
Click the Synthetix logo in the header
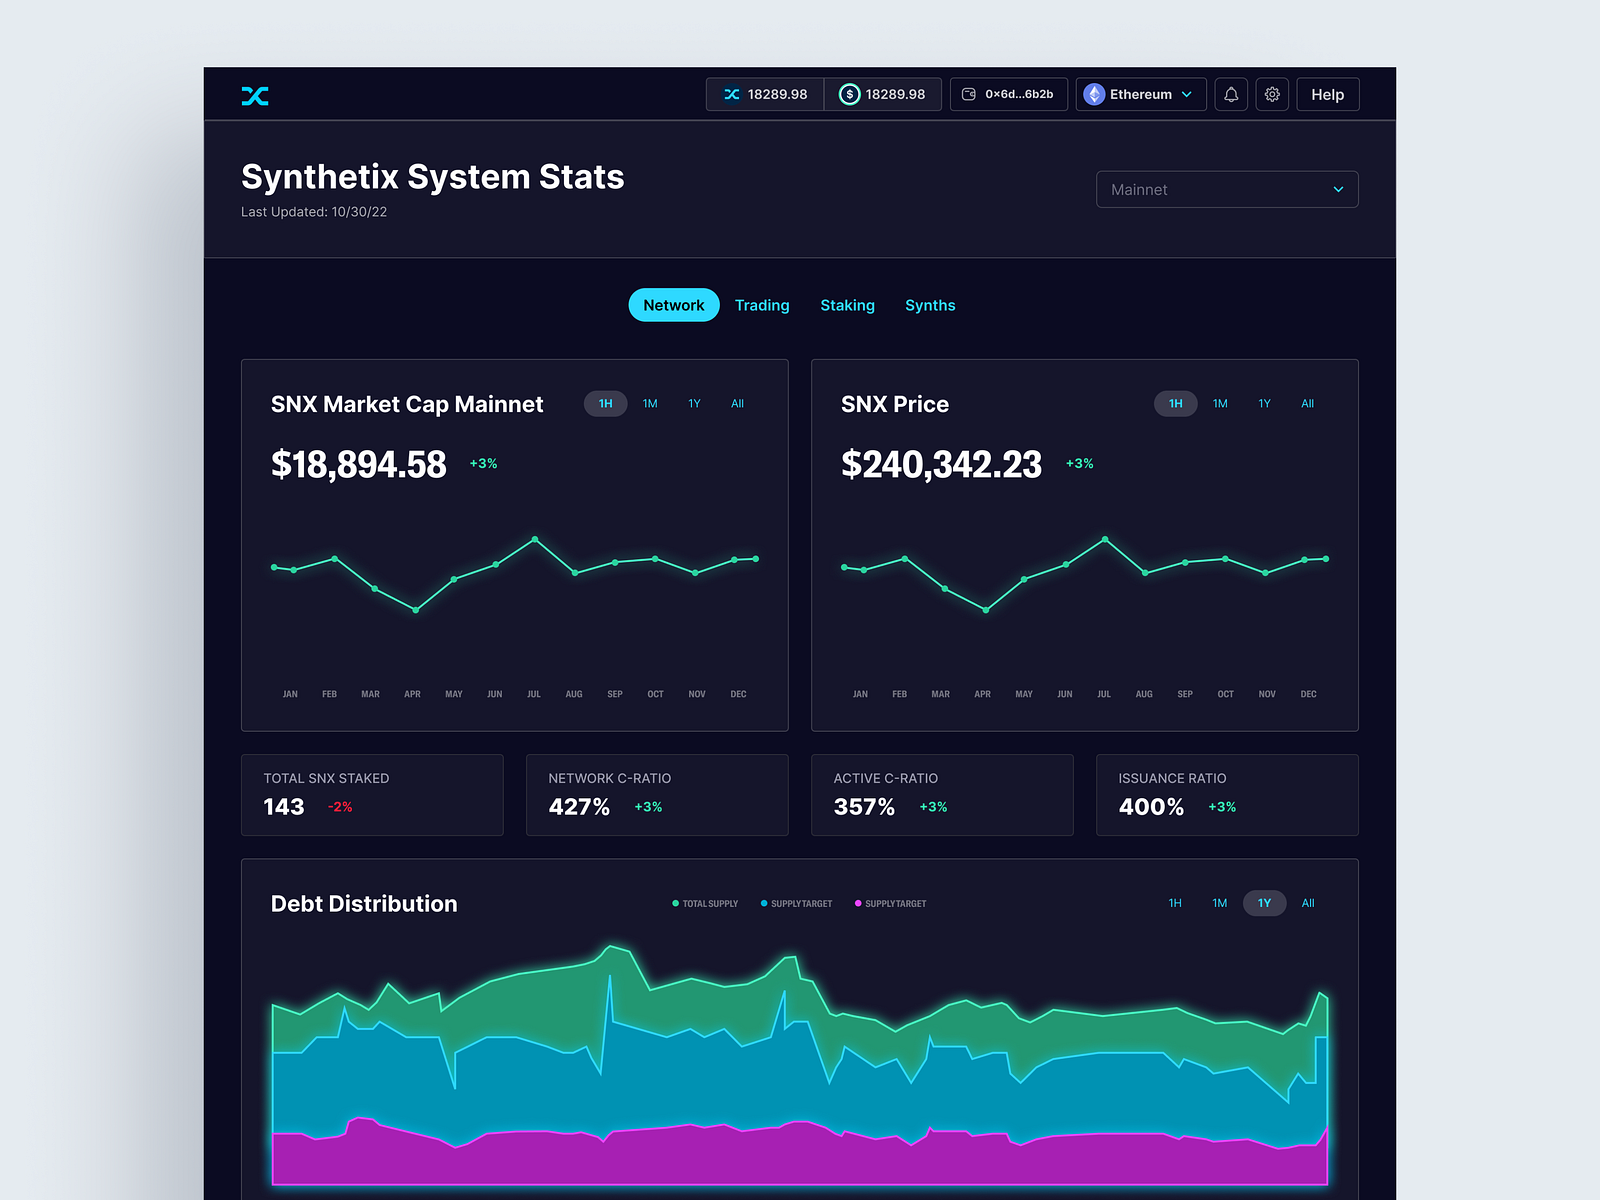[x=255, y=94]
